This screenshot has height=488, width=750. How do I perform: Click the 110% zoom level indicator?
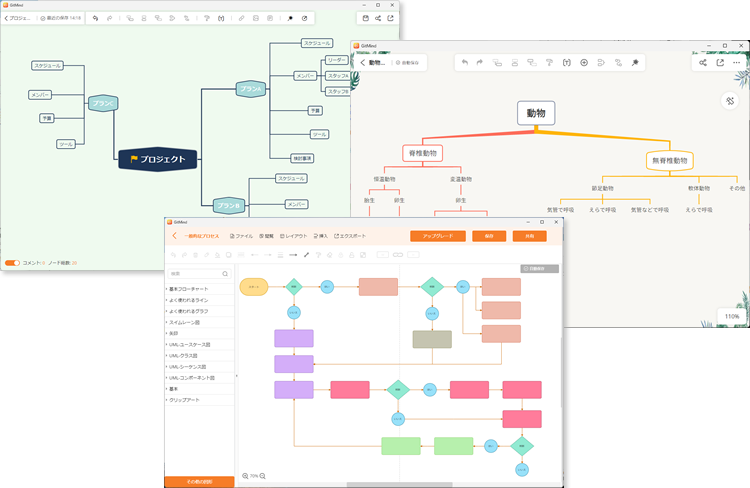732,316
